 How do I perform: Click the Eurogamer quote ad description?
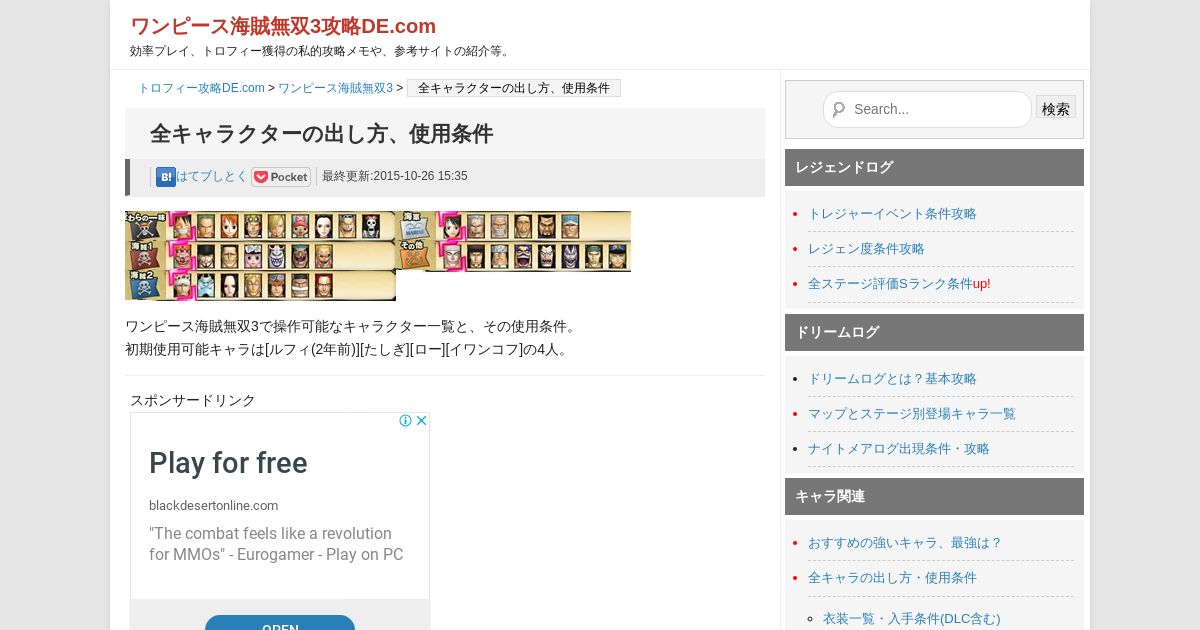point(276,544)
